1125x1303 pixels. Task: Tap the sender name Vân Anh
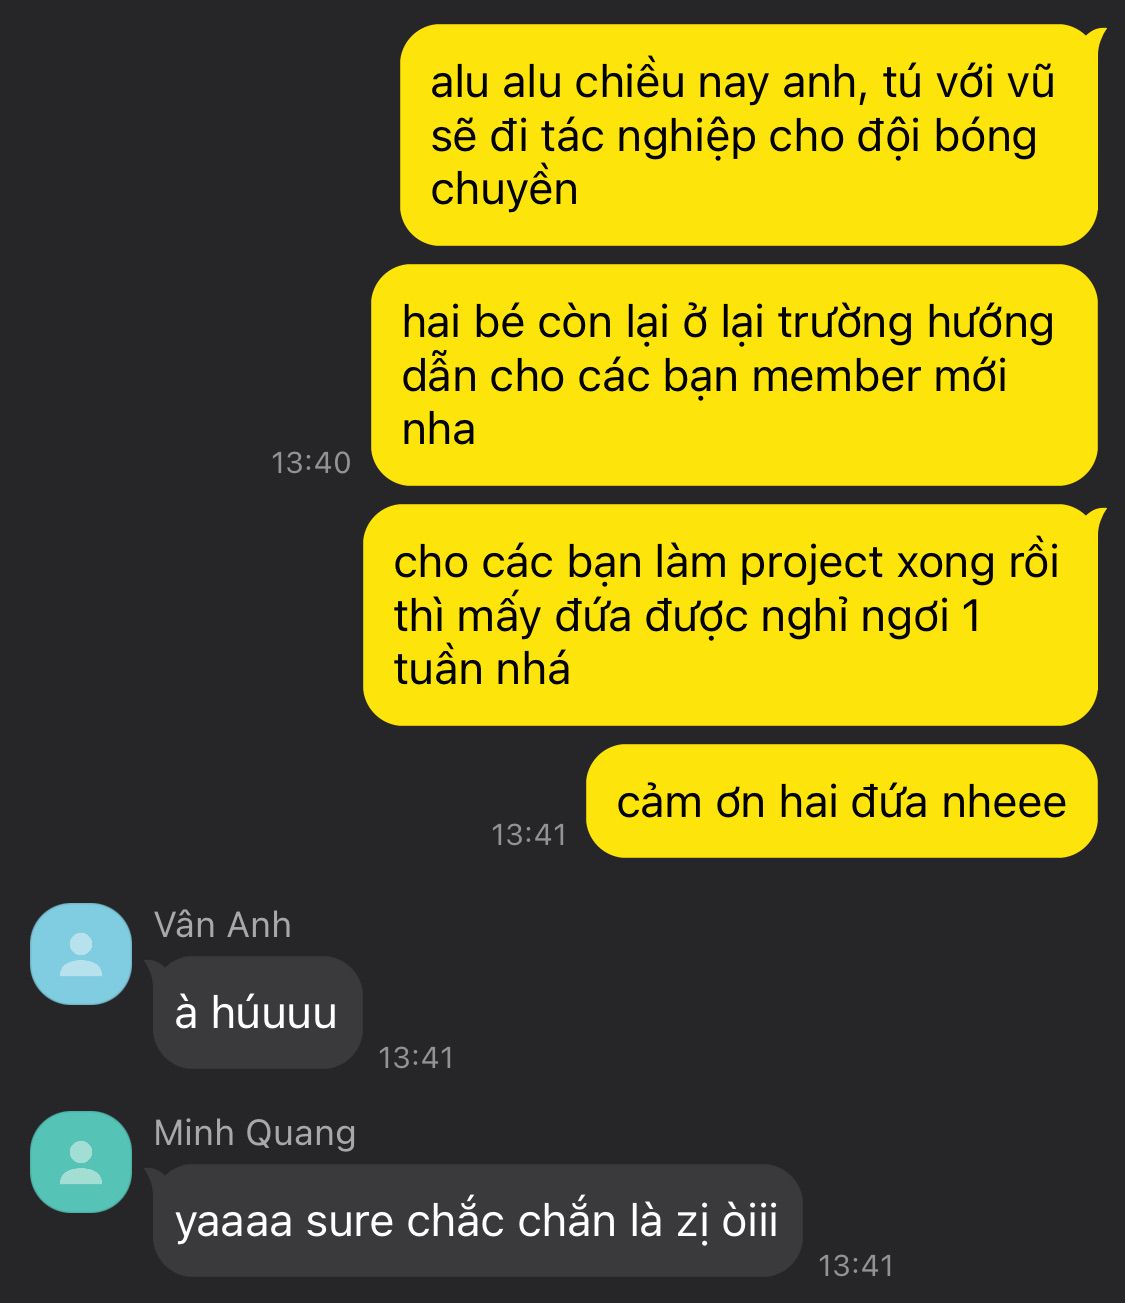[222, 925]
